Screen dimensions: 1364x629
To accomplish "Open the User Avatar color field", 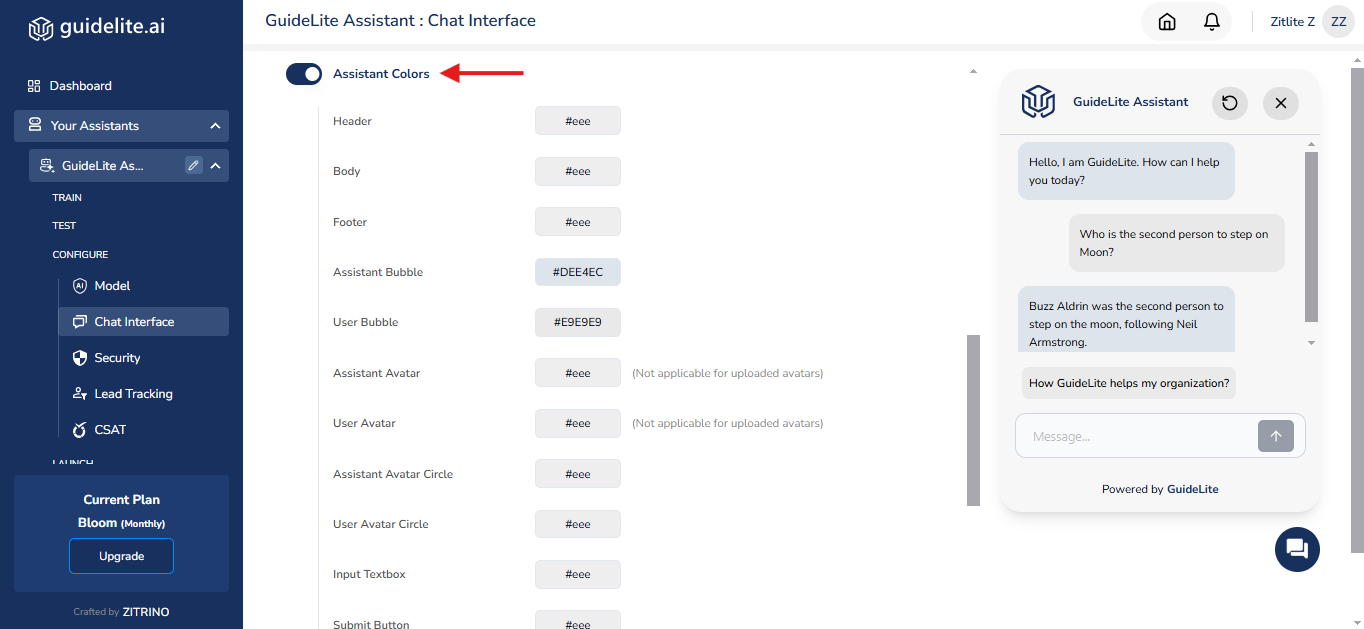I will (x=578, y=423).
